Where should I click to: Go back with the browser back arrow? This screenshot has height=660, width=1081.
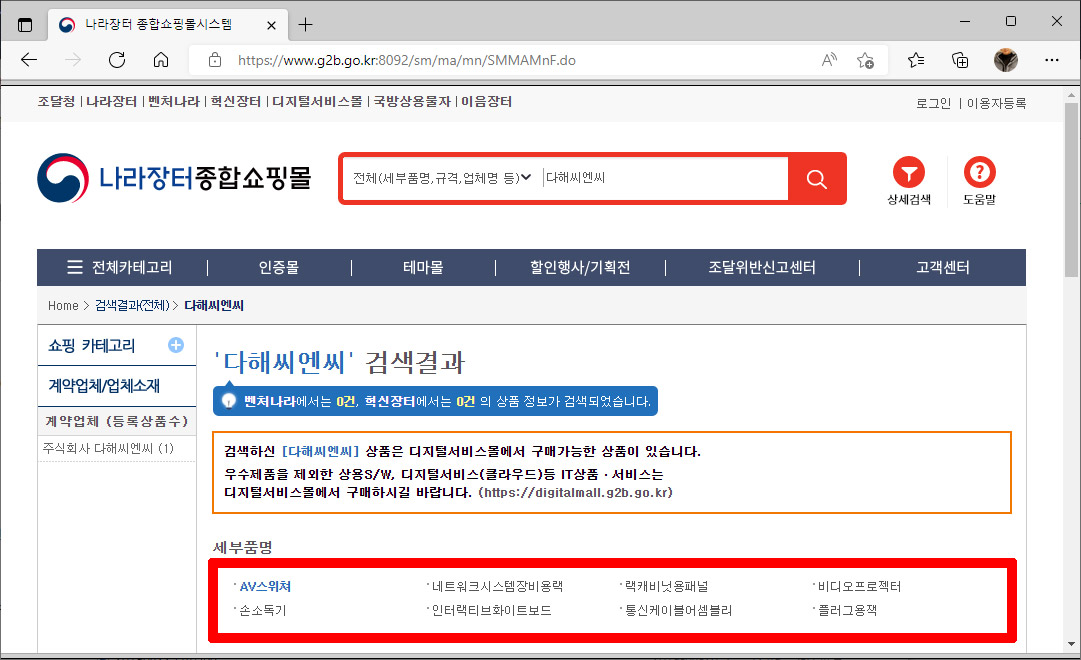click(29, 60)
